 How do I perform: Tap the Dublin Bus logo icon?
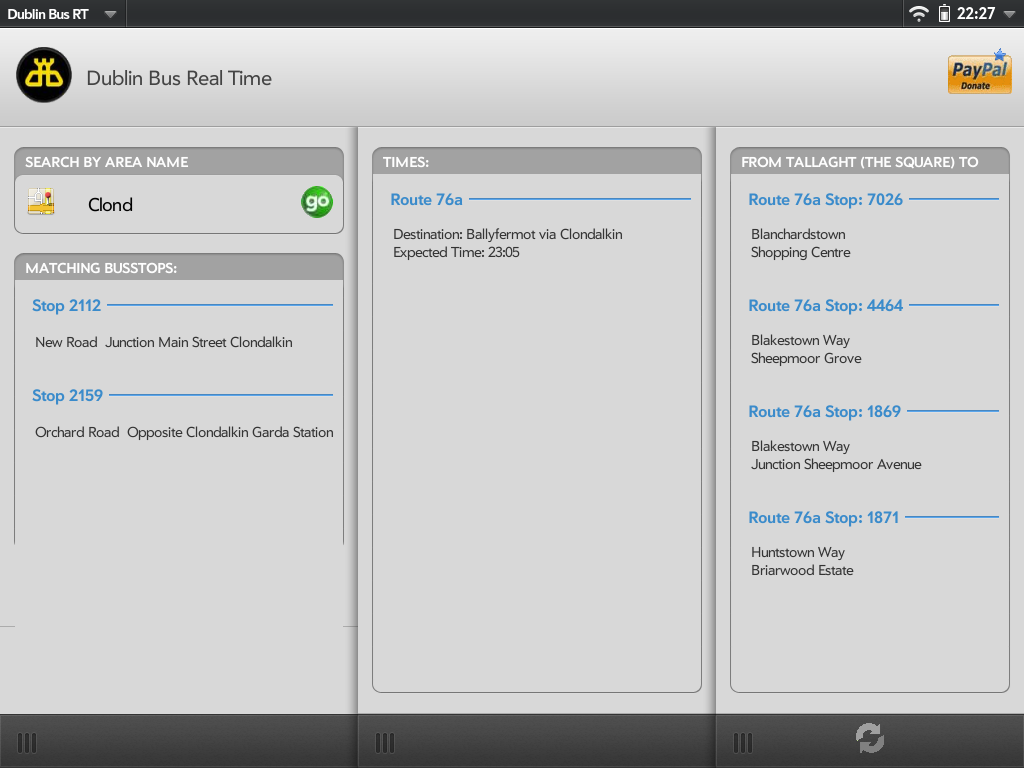click(44, 75)
